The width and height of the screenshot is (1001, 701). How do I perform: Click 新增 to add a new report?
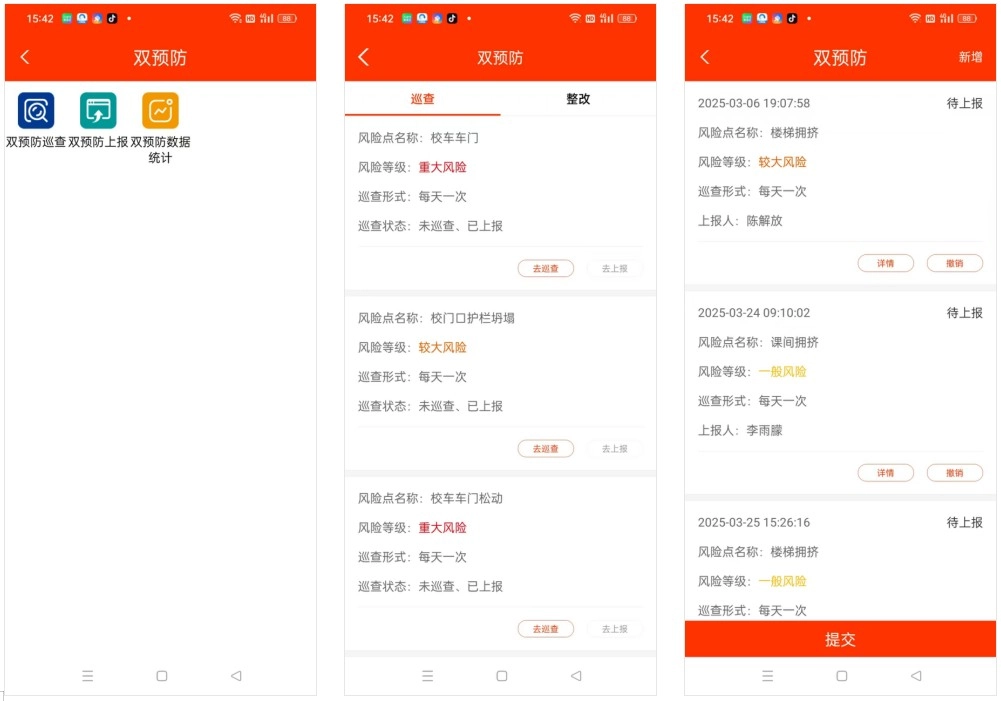(x=970, y=58)
